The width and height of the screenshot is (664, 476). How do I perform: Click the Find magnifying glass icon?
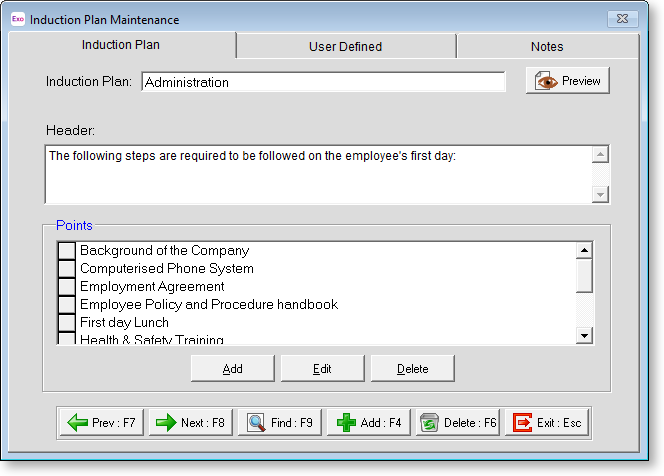click(256, 423)
